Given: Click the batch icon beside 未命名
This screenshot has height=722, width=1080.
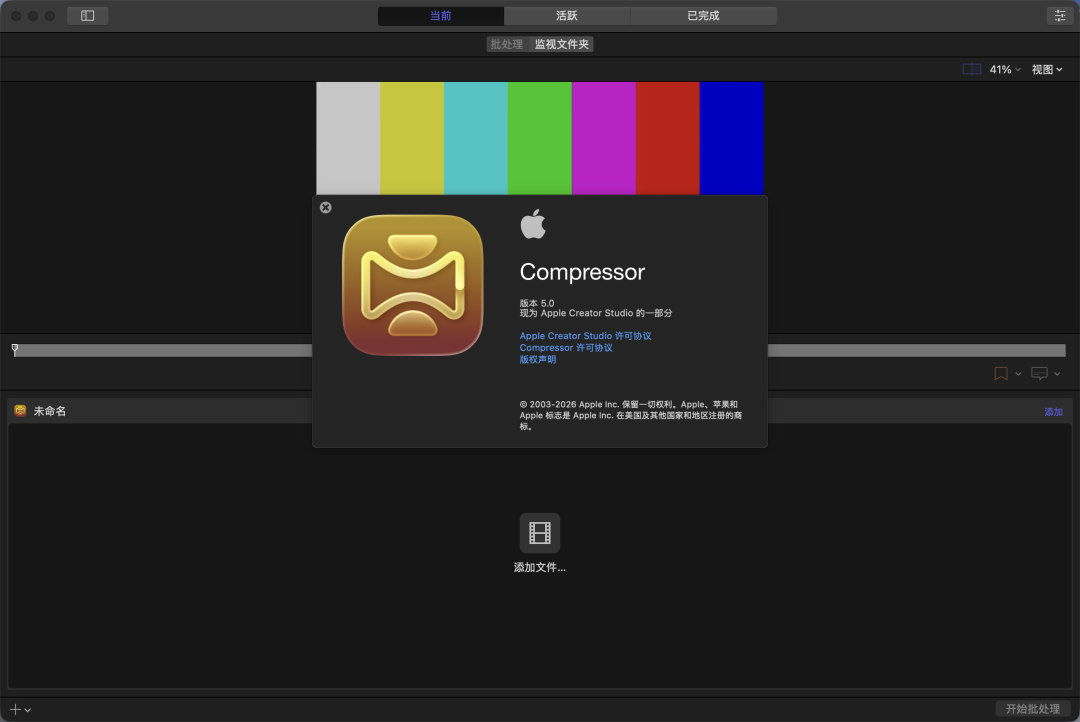Looking at the screenshot, I should 20,411.
